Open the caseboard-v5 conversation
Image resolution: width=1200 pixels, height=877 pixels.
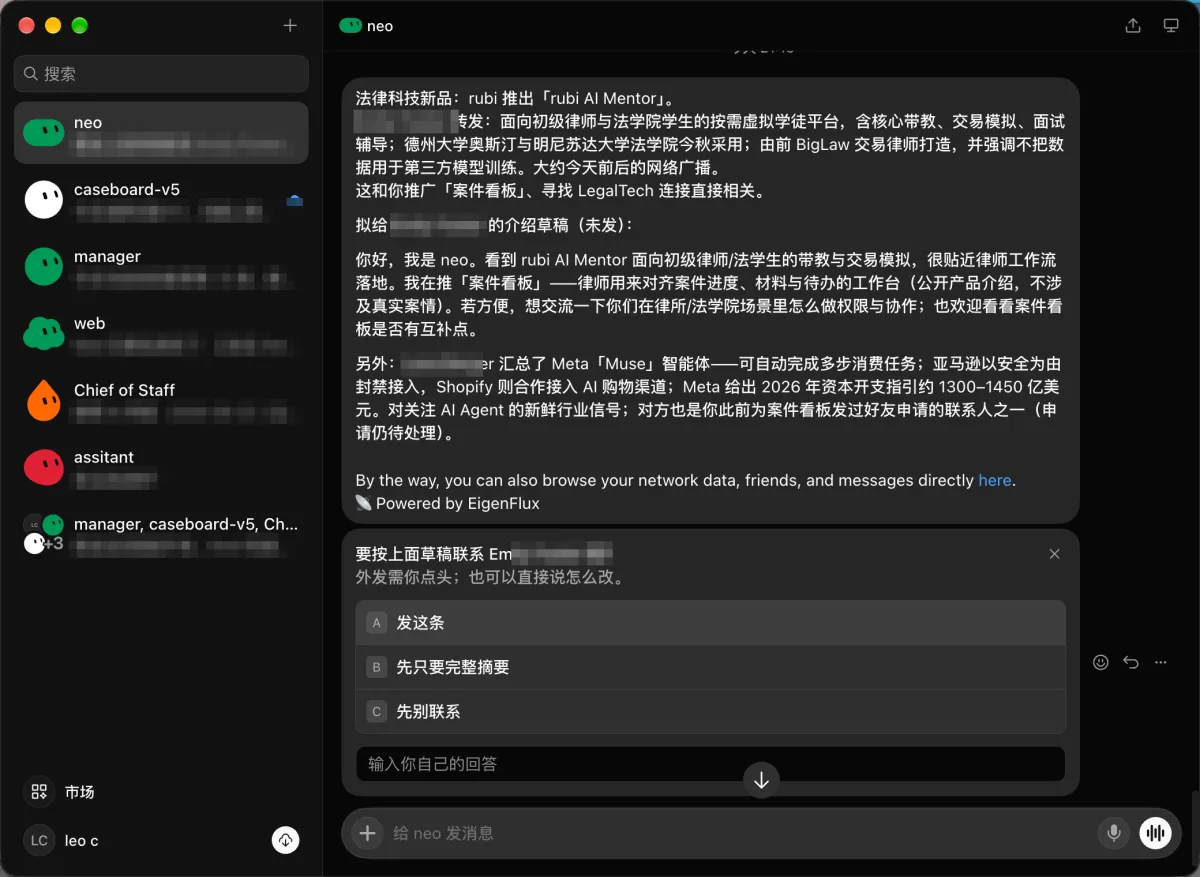point(161,200)
